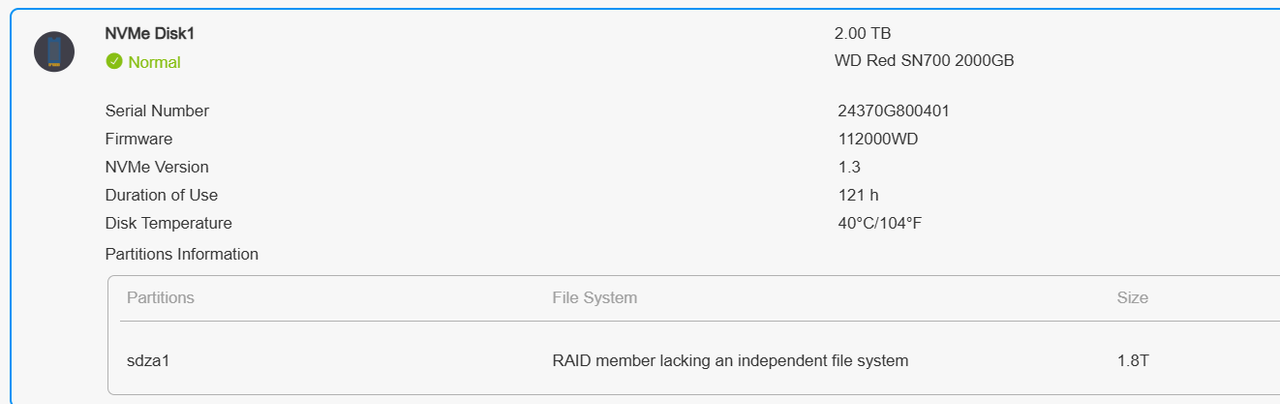Screen dimensions: 1280x404
Task: Select the 40°C/104°F temperature reading
Action: pos(879,223)
